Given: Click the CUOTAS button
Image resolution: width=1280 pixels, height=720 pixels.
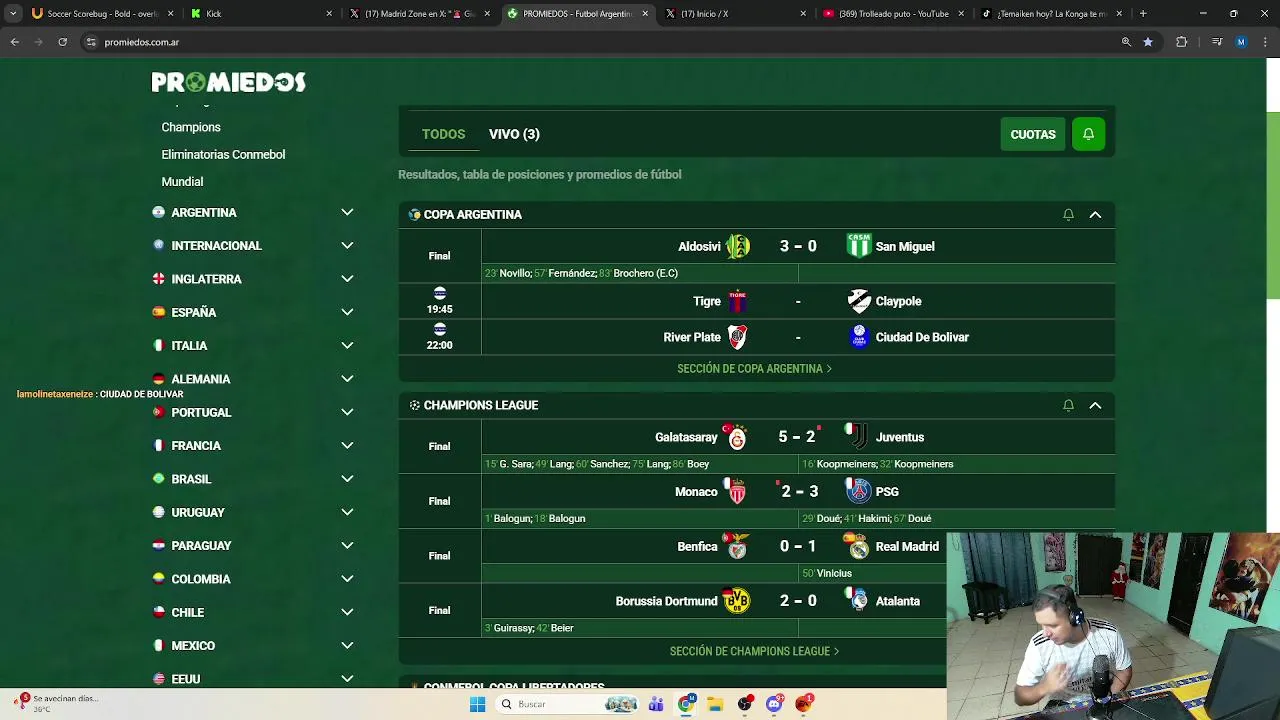Looking at the screenshot, I should coord(1033,134).
